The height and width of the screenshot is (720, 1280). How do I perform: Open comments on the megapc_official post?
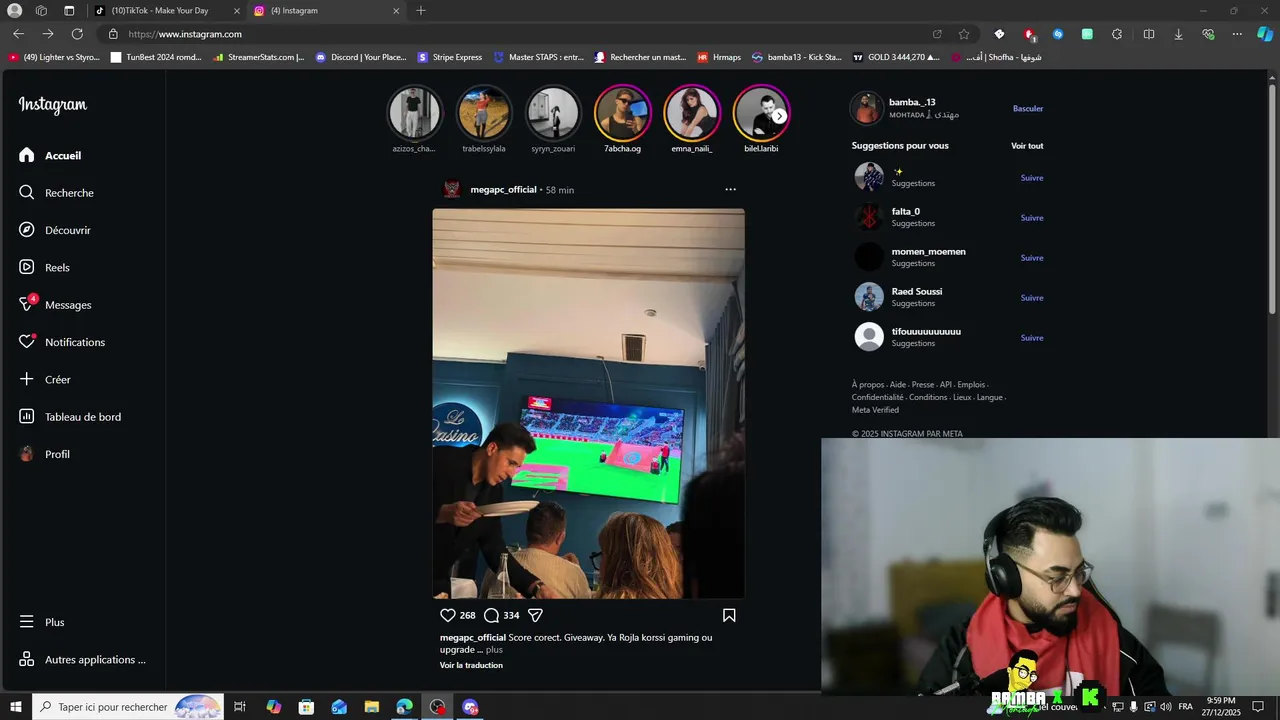coord(491,616)
